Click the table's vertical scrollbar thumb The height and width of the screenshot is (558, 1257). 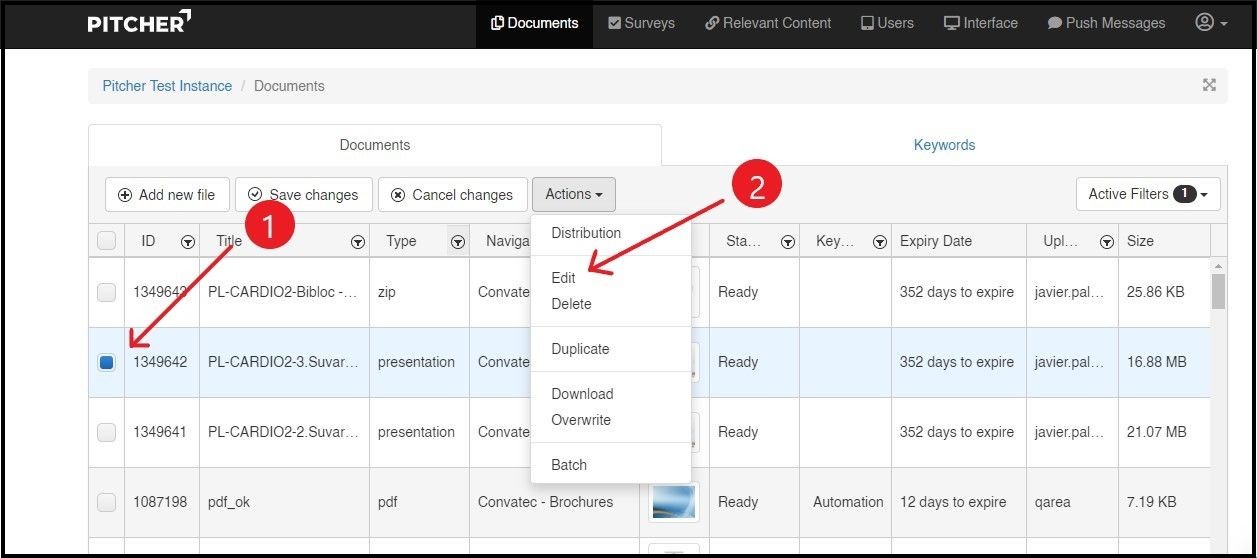(1217, 290)
